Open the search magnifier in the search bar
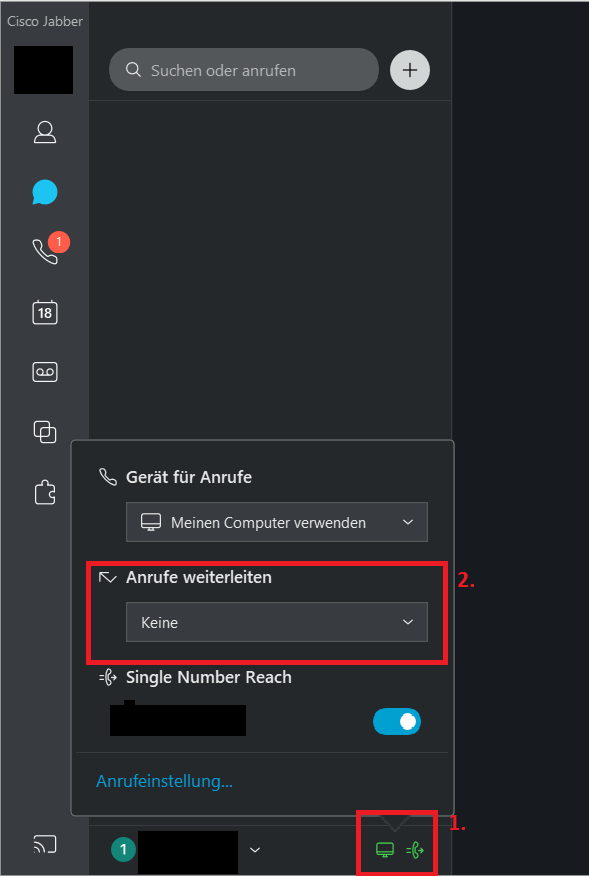 click(131, 70)
